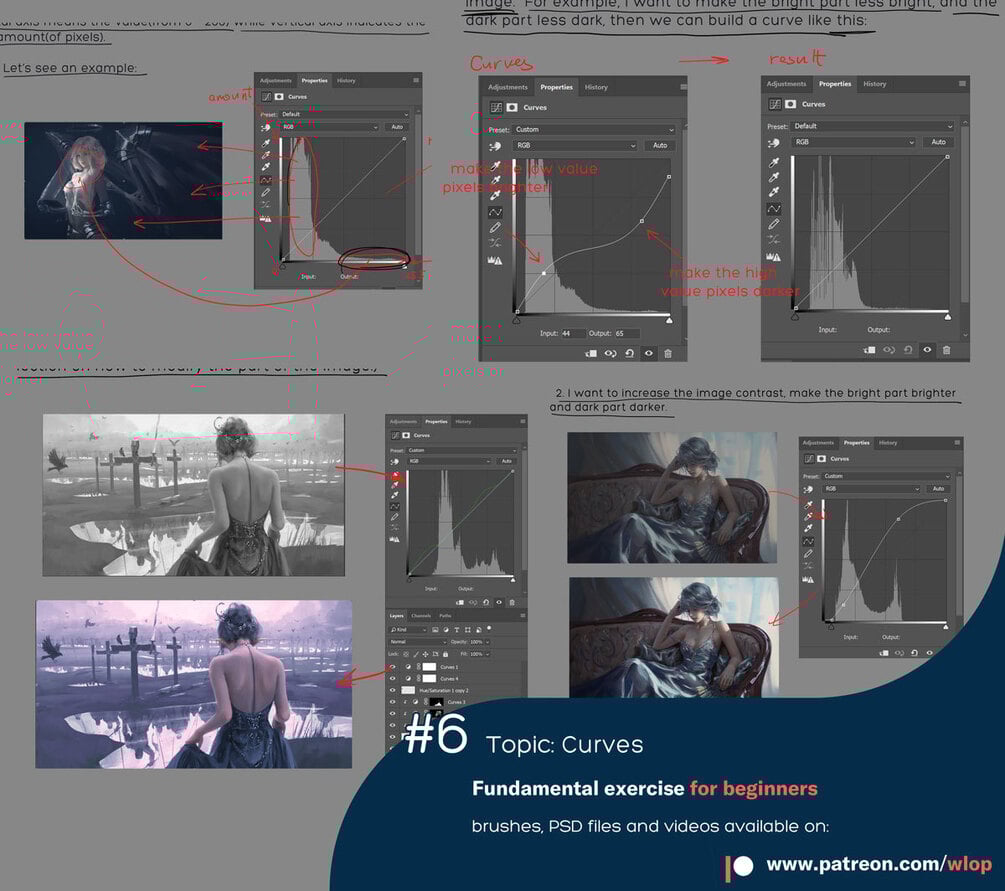
Task: Toggle visibility eye in Curves panel above Layers
Action: tap(499, 603)
